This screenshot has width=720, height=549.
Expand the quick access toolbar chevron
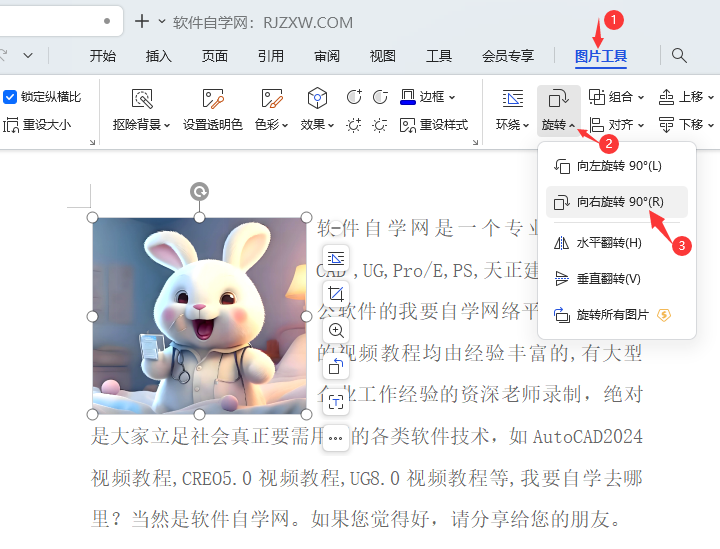click(x=28, y=56)
